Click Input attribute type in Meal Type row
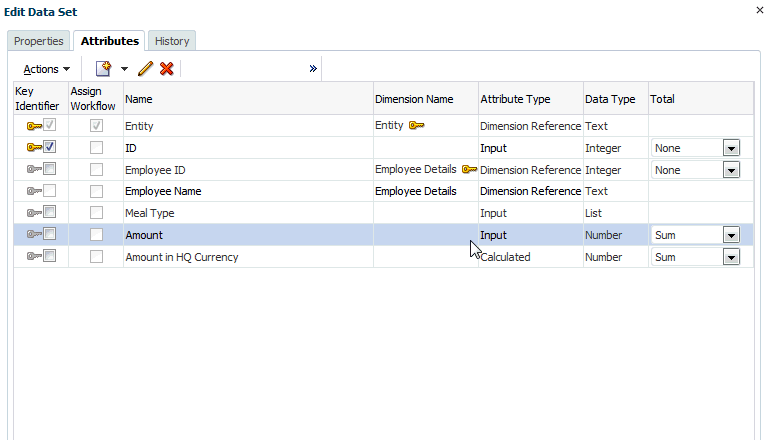This screenshot has height=440, width=764. click(493, 213)
